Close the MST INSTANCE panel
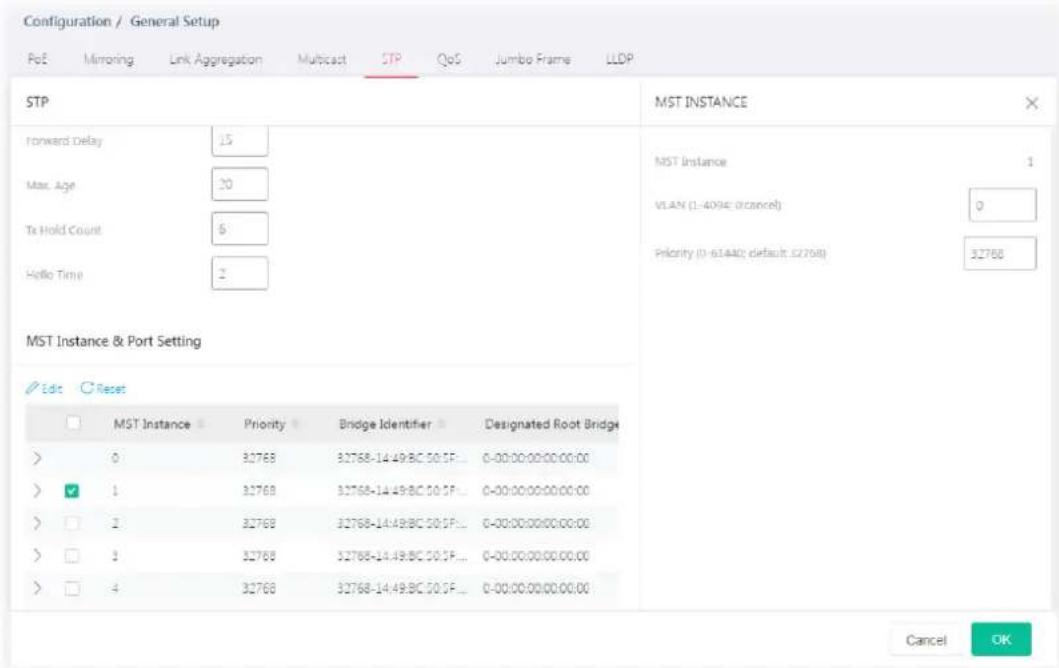 (x=1031, y=103)
